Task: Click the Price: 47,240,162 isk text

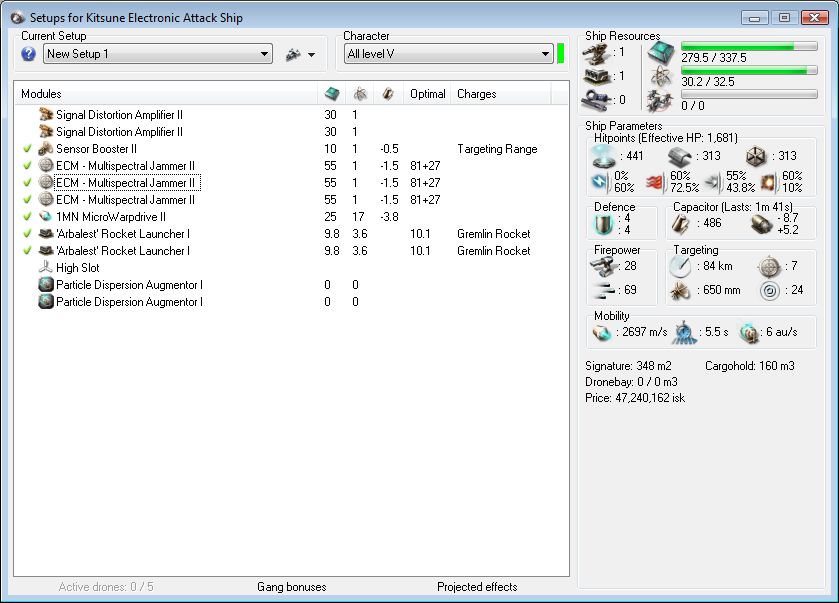Action: tap(635, 398)
